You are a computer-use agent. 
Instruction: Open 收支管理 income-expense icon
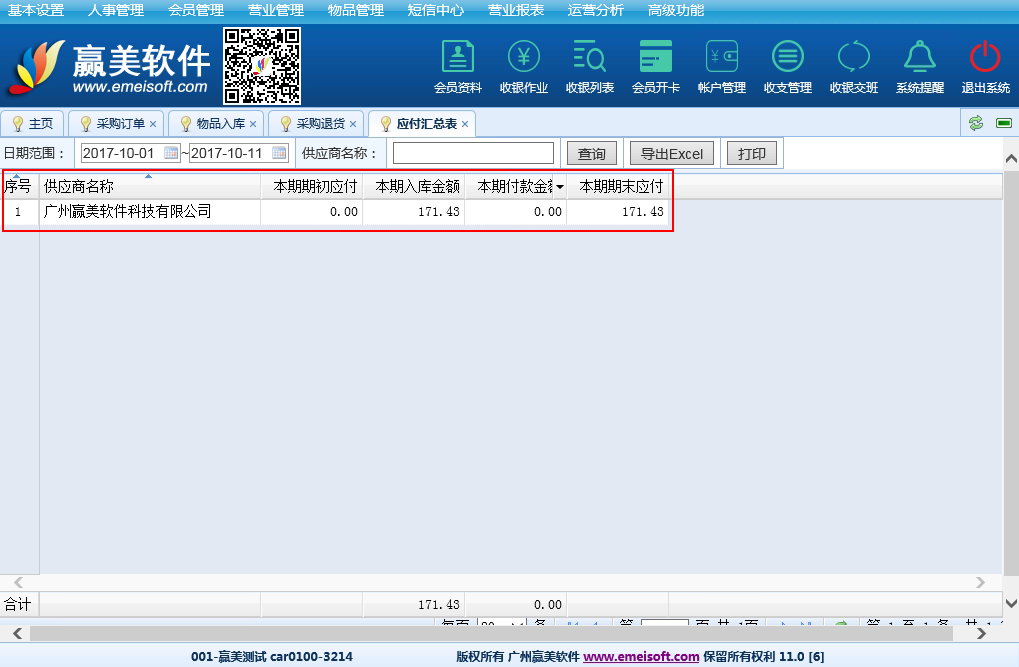pyautogui.click(x=788, y=57)
